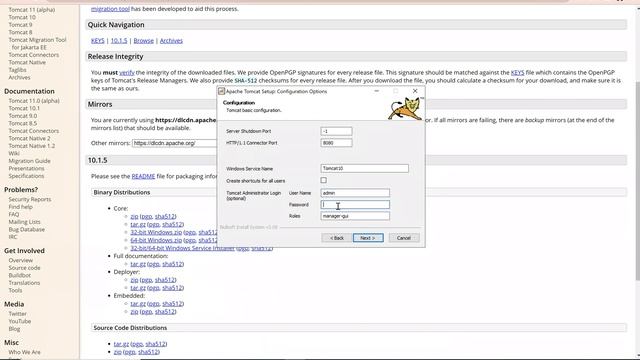The height and width of the screenshot is (360, 640).
Task: Open Tomcat Migration Tool for Jakarta EE
Action: point(37,43)
